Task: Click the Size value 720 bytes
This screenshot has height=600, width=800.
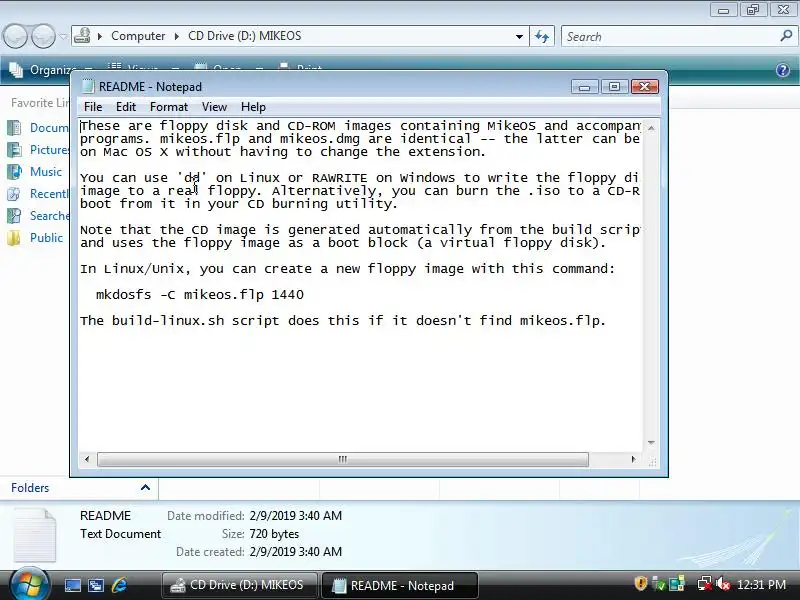Action: [x=274, y=534]
